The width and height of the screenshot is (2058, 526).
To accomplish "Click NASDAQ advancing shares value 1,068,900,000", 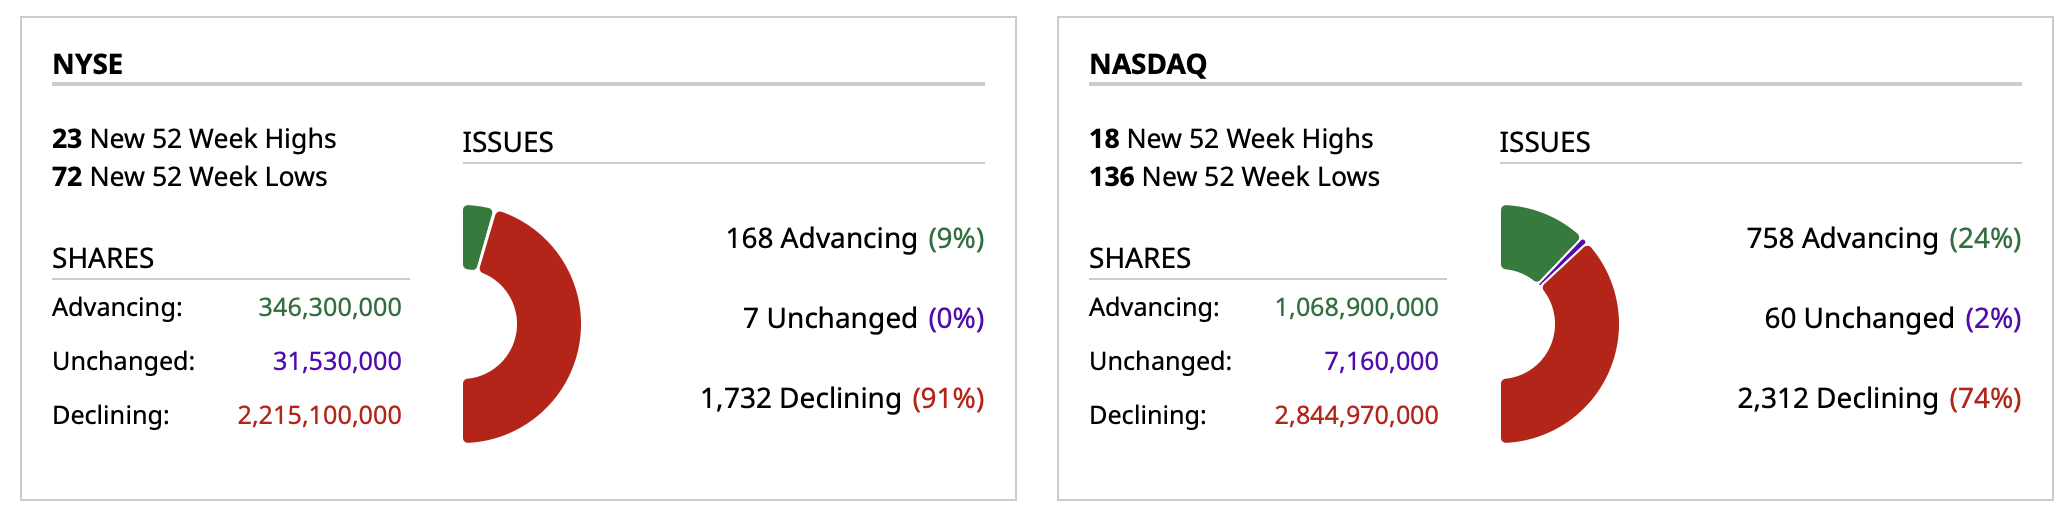I will (x=1356, y=307).
